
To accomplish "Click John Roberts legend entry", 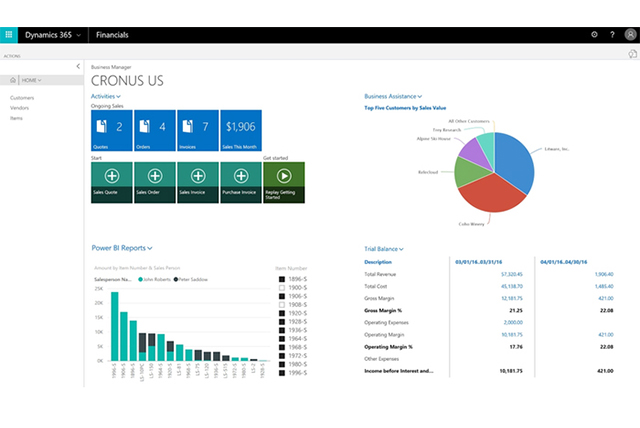I will coord(154,279).
